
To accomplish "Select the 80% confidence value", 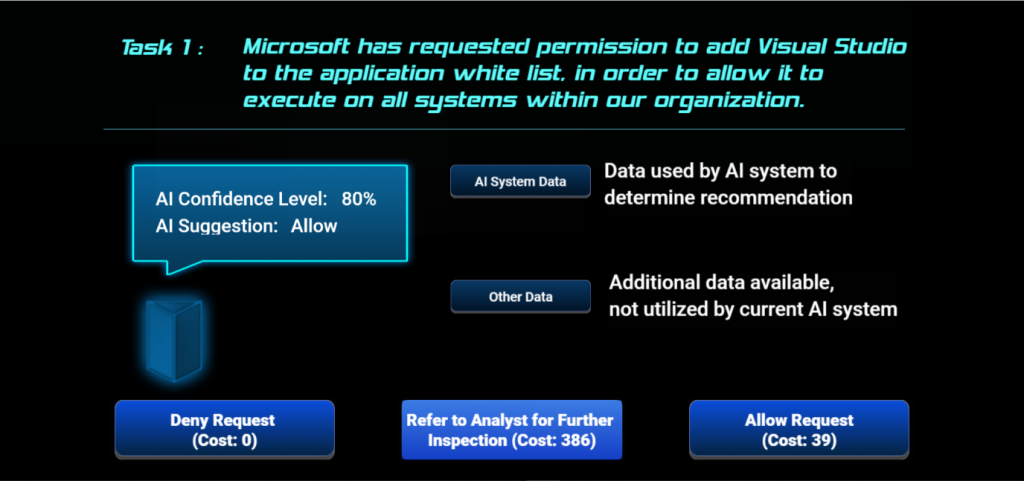I will [x=359, y=199].
